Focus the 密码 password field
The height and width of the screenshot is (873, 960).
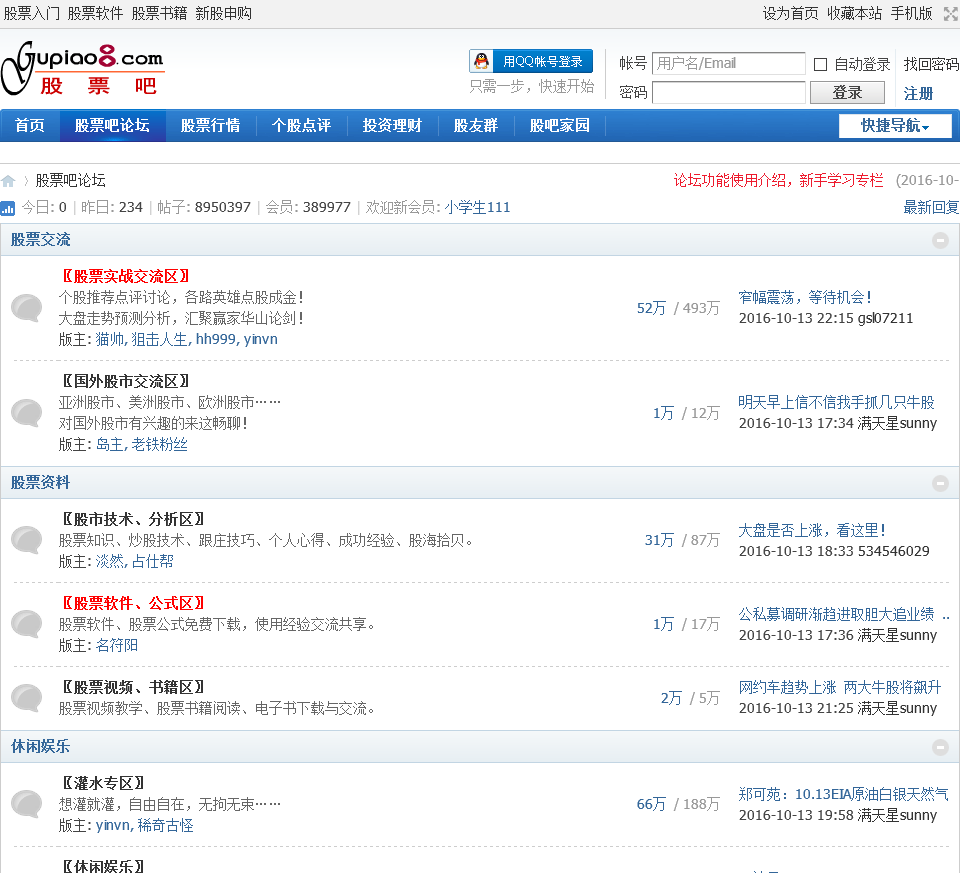point(729,92)
